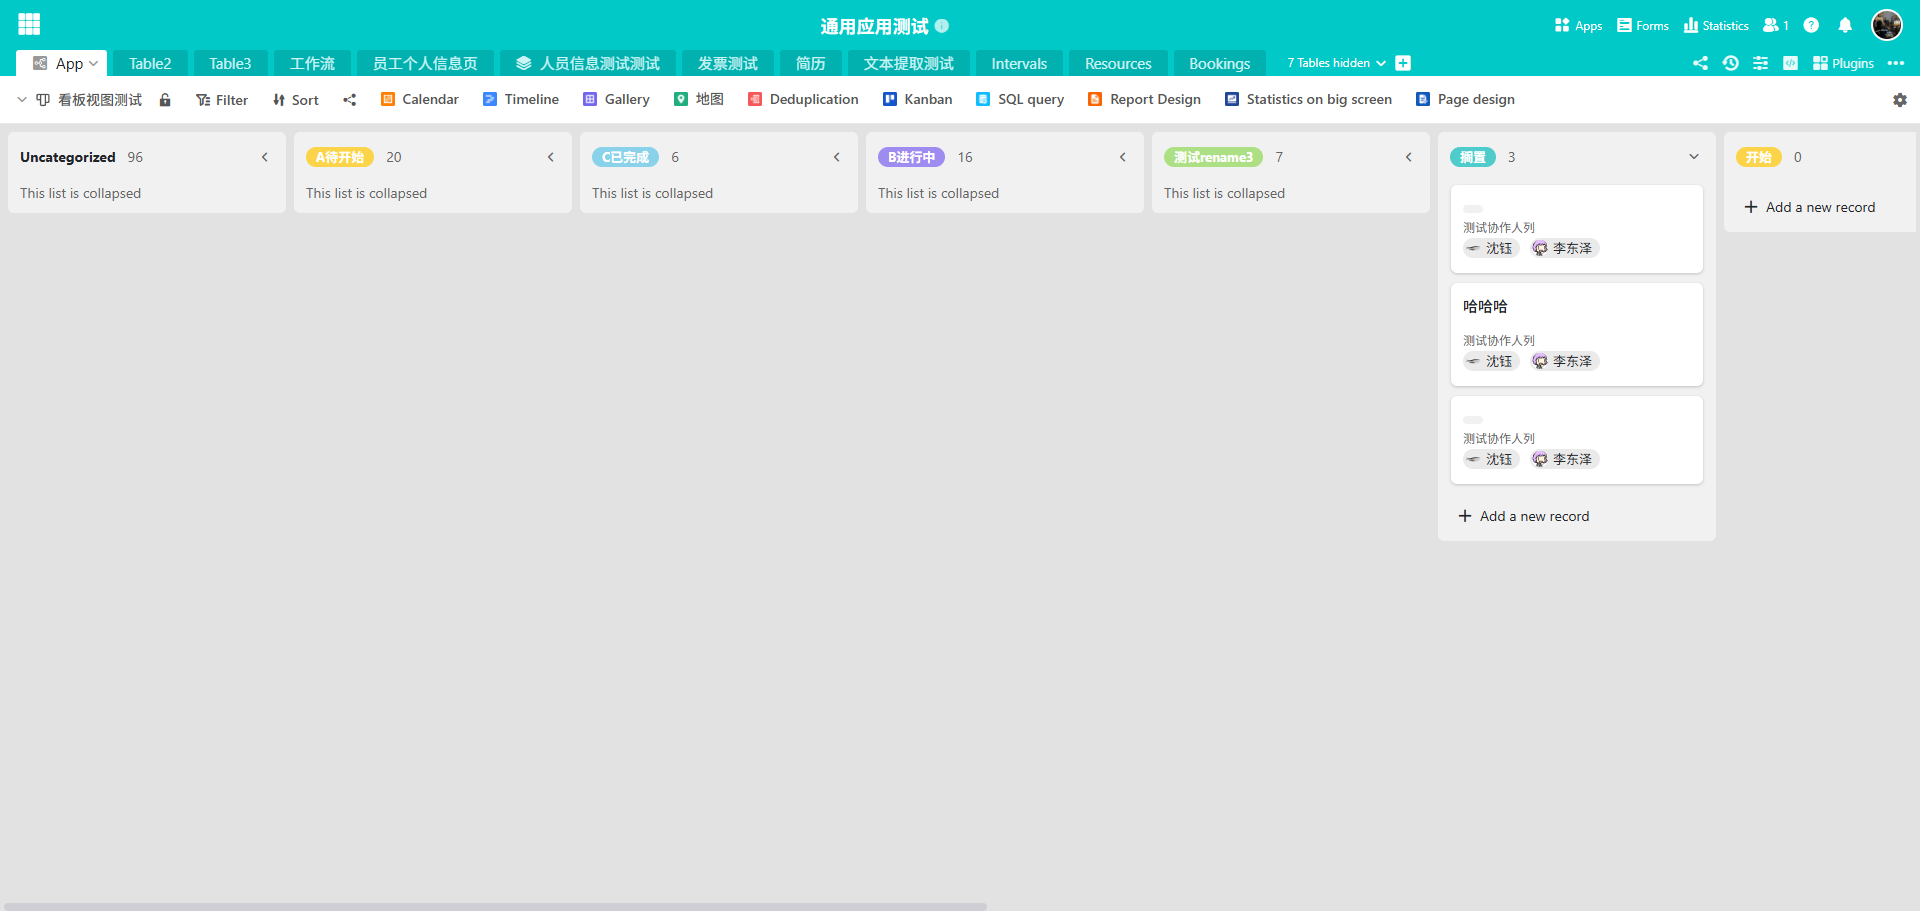Open the notifications bell

pyautogui.click(x=1845, y=26)
